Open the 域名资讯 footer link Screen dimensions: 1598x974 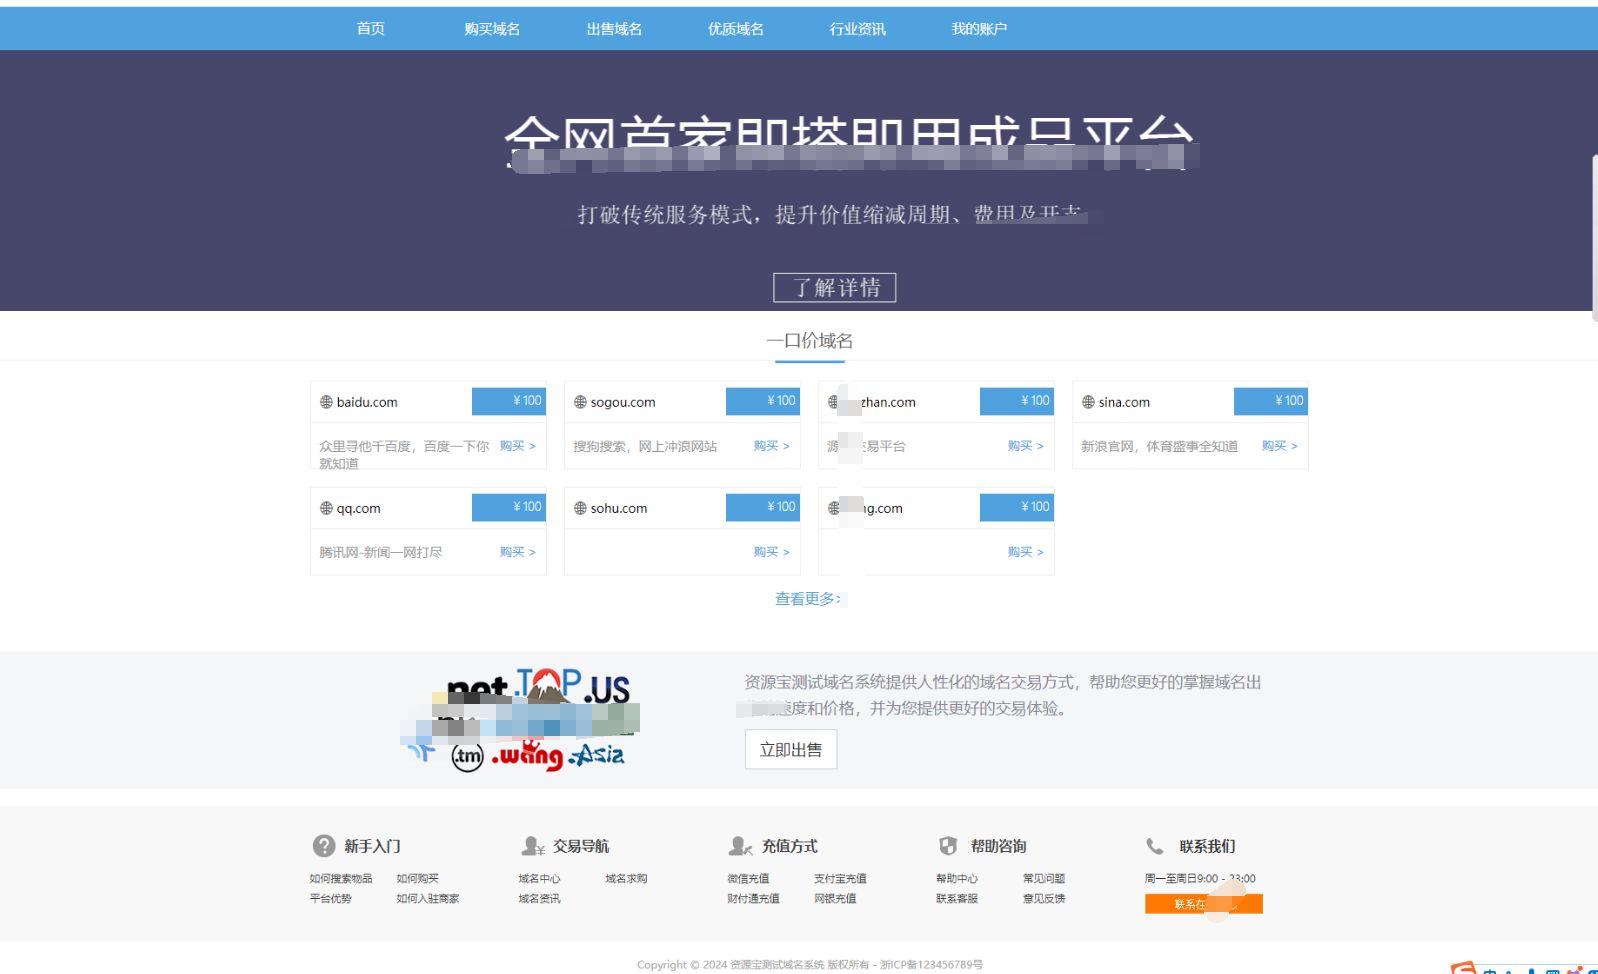[x=539, y=899]
